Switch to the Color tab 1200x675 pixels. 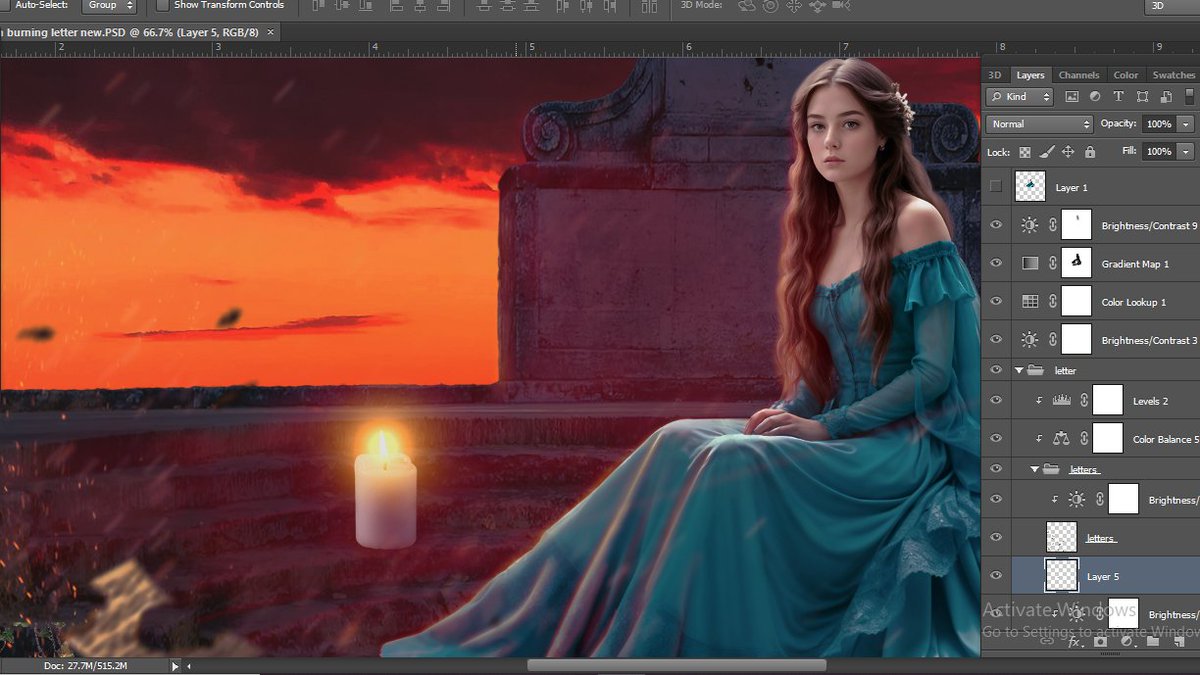[1126, 75]
